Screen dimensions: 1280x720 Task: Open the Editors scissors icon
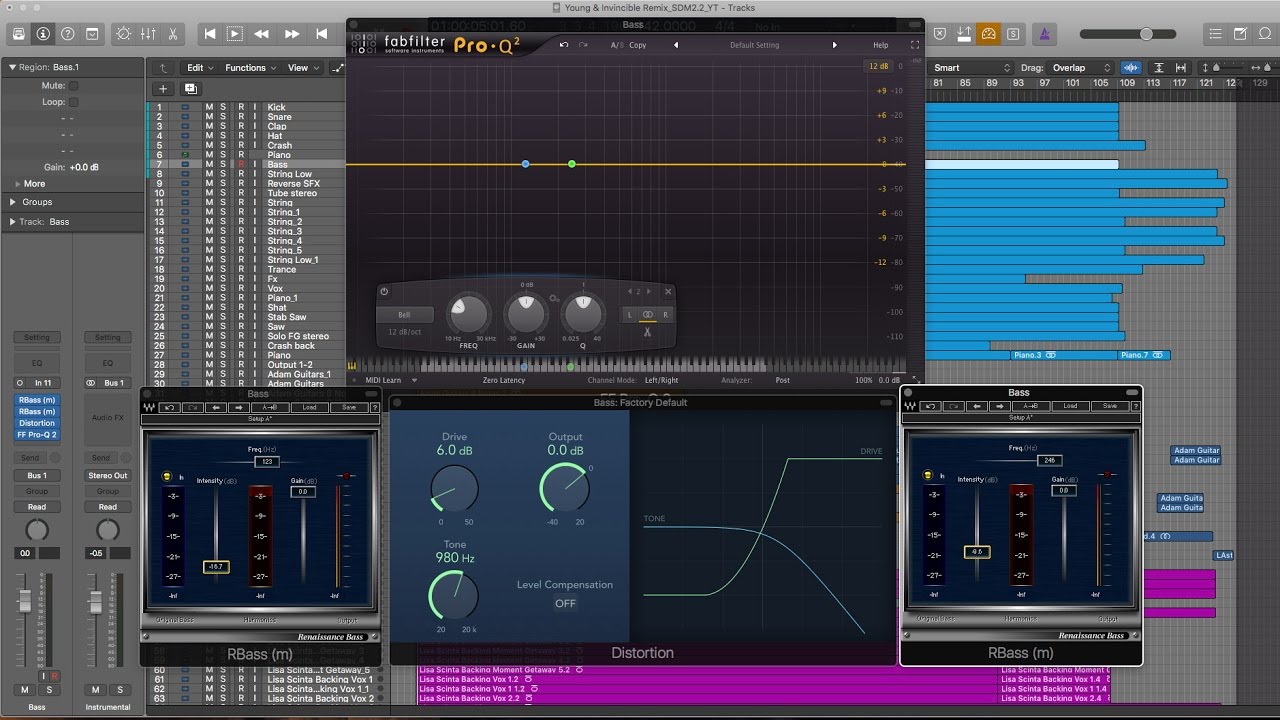coord(172,33)
